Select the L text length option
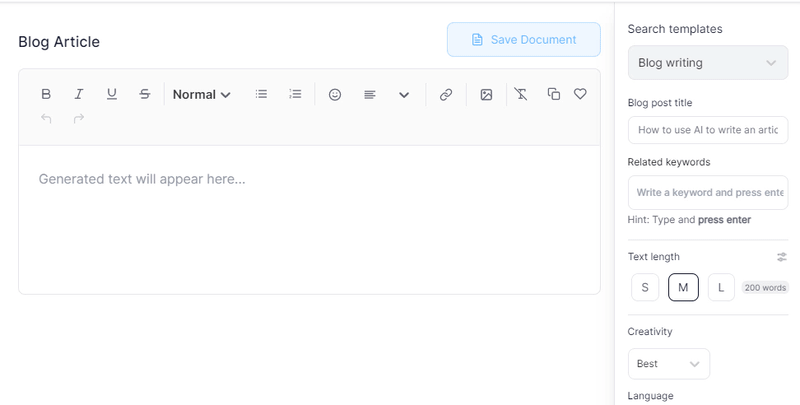Screen dimensions: 800x405 [721, 288]
